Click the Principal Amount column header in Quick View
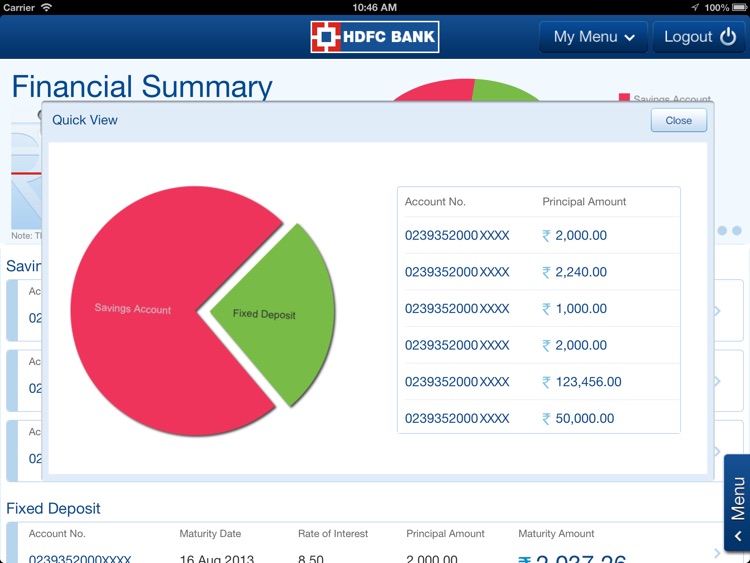This screenshot has height=563, width=750. (584, 202)
